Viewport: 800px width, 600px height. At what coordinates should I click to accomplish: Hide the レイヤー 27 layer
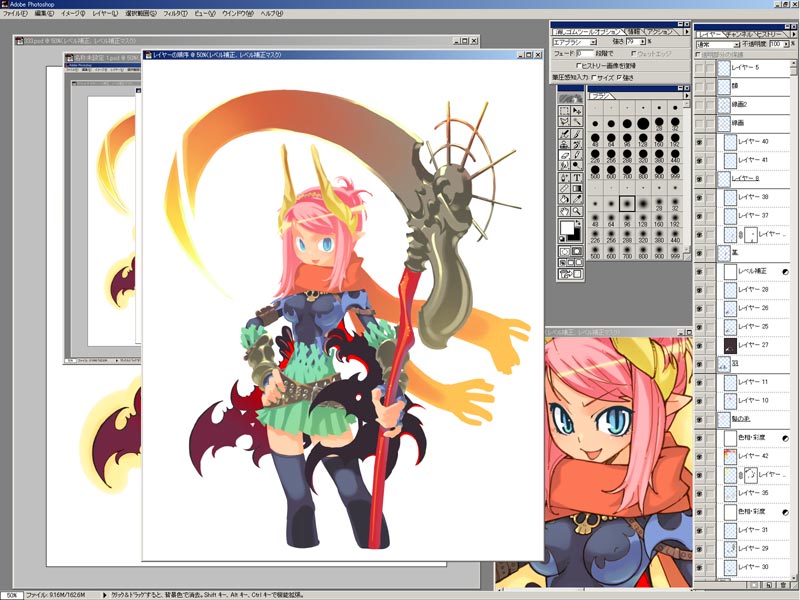[x=699, y=345]
